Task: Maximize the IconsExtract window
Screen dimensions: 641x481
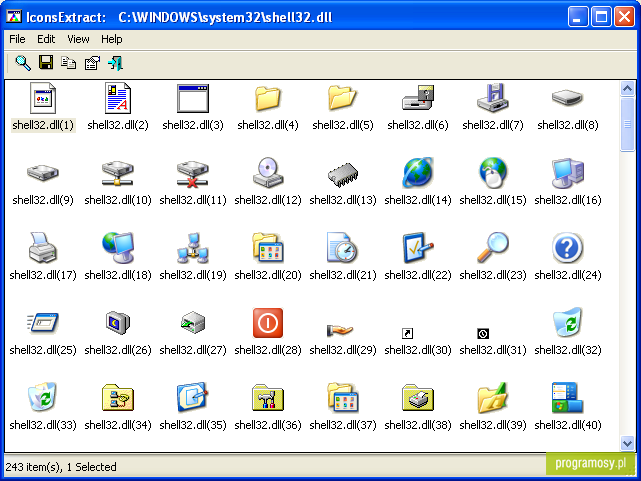Action: 601,17
